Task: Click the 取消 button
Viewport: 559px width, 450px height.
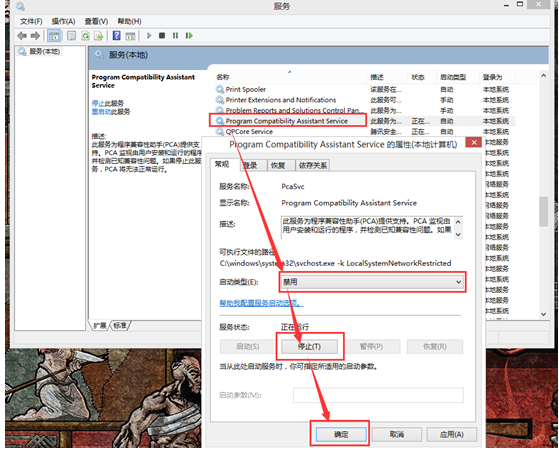Action: coord(397,434)
